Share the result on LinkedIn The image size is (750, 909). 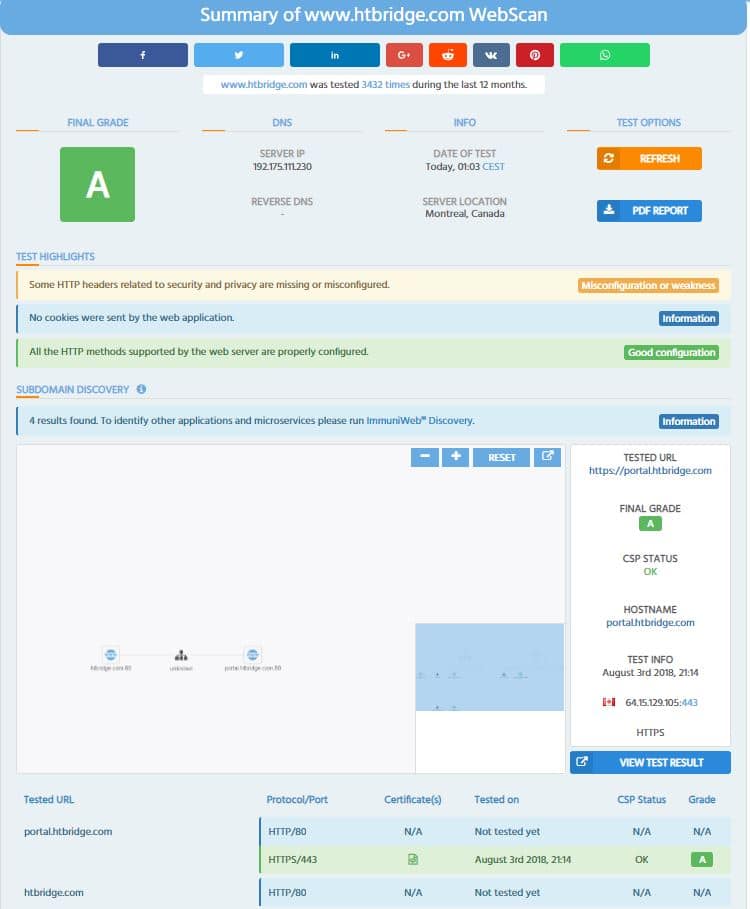point(334,55)
